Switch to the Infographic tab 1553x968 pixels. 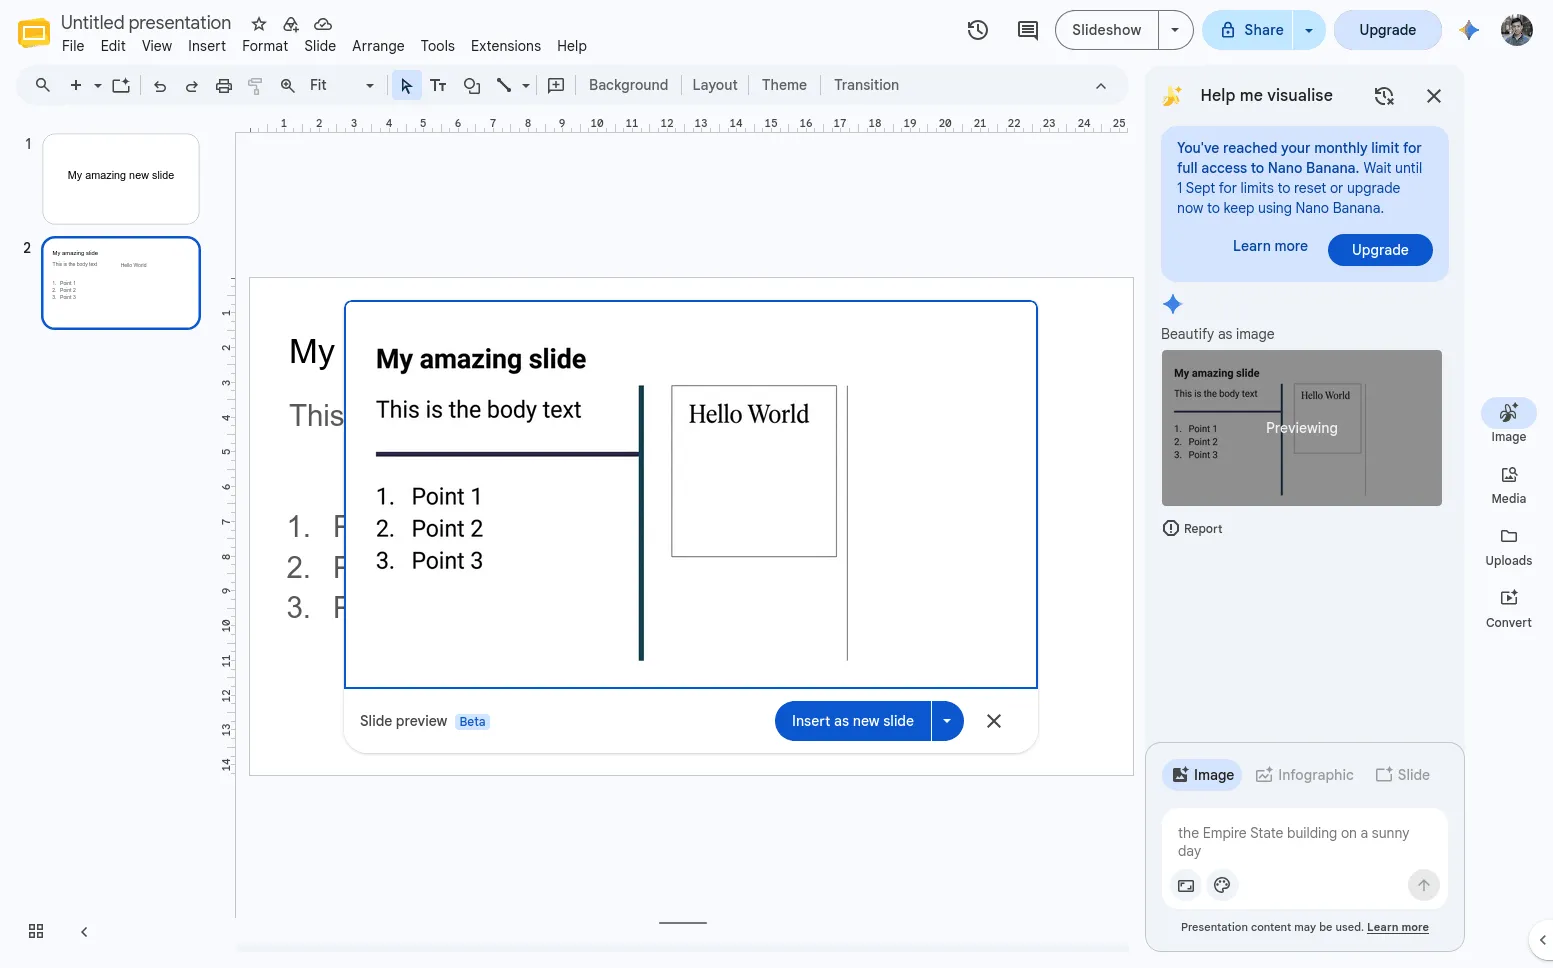[x=1305, y=775]
